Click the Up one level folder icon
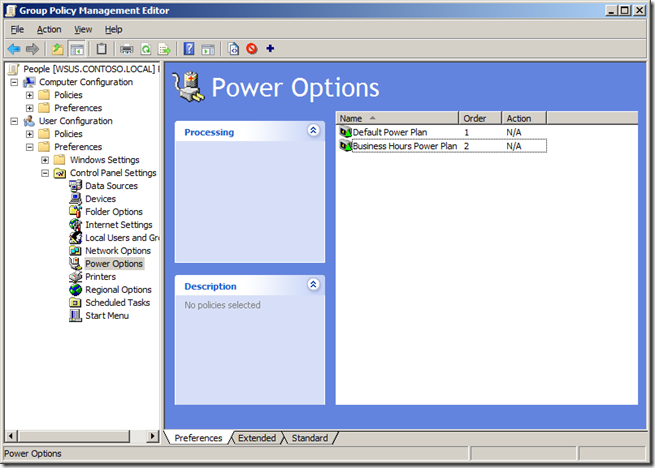The width and height of the screenshot is (655, 468). click(x=58, y=48)
